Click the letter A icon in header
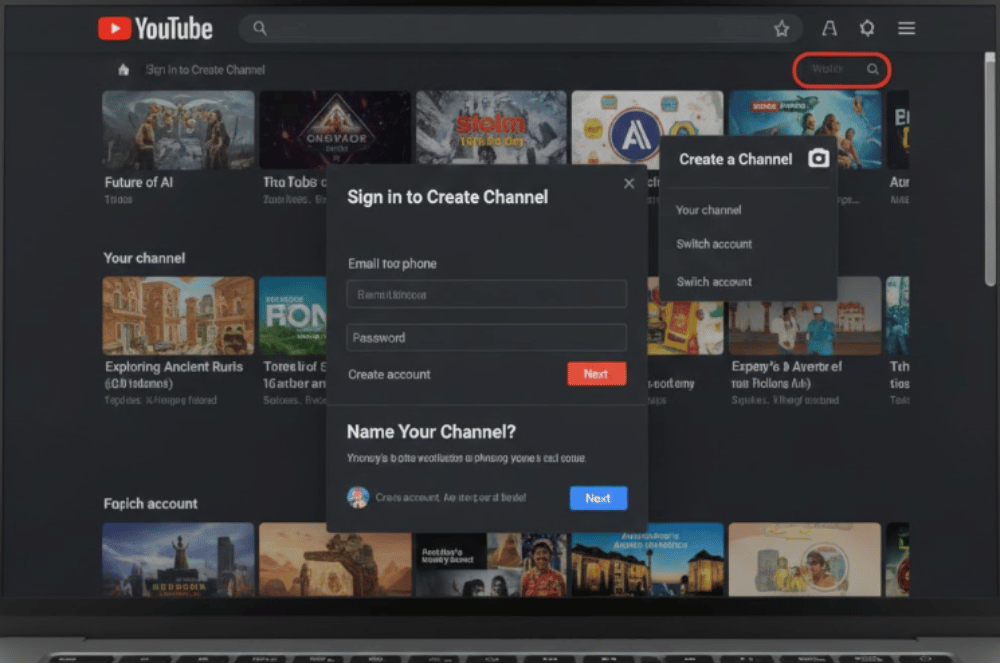Screen dimensions: 1000x667 [829, 28]
